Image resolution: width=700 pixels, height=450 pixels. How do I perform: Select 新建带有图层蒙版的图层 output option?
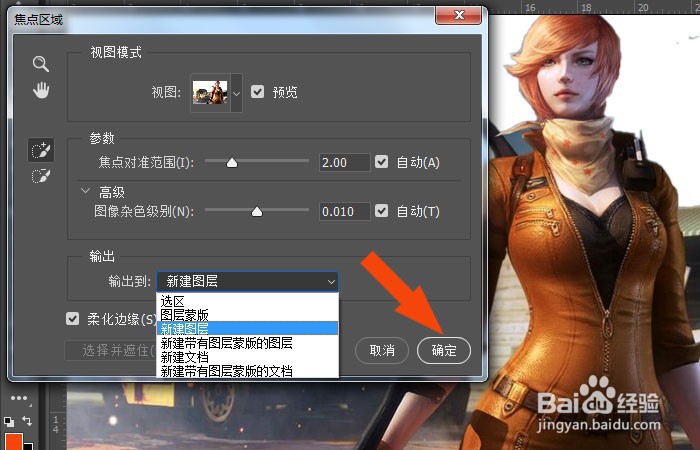click(248, 343)
